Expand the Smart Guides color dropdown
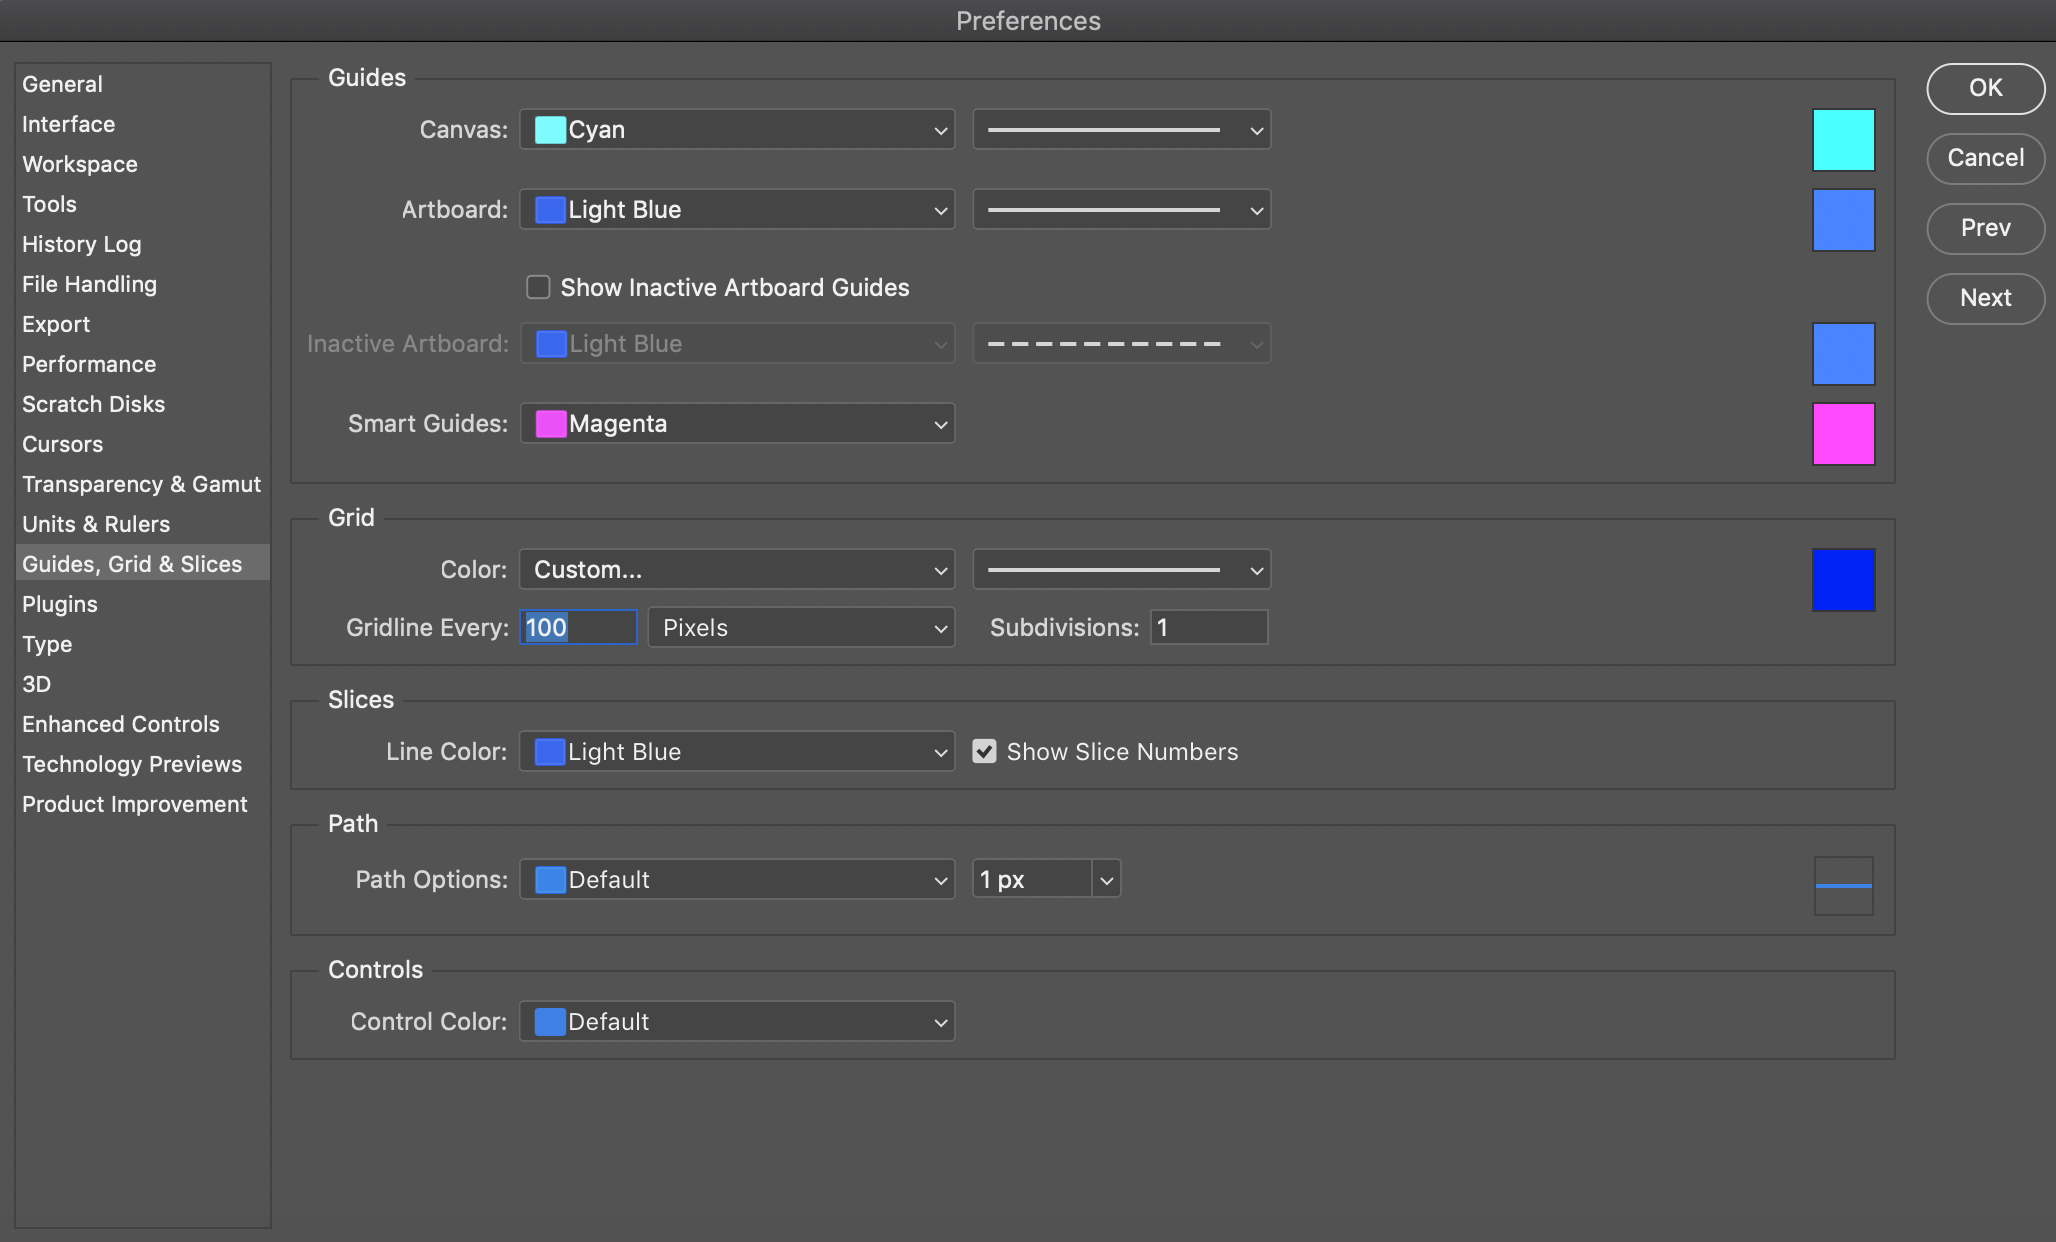Image resolution: width=2056 pixels, height=1242 pixels. [737, 424]
